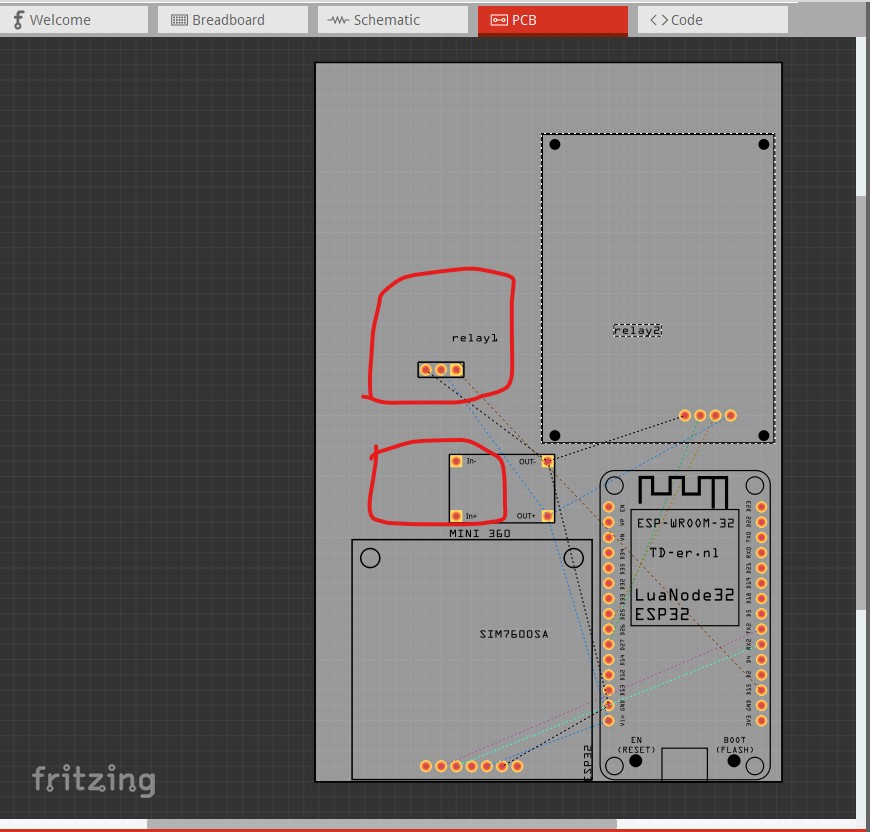870x832 pixels.
Task: Click the ESP32 D14 pin pad
Action: (x=609, y=659)
